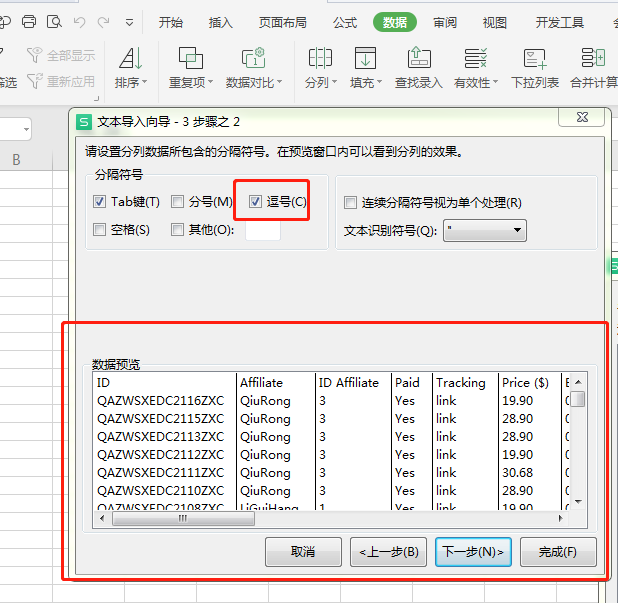Viewport: 618px width, 603px height.
Task: Open filter group dialog launcher icon
Action: [97, 98]
